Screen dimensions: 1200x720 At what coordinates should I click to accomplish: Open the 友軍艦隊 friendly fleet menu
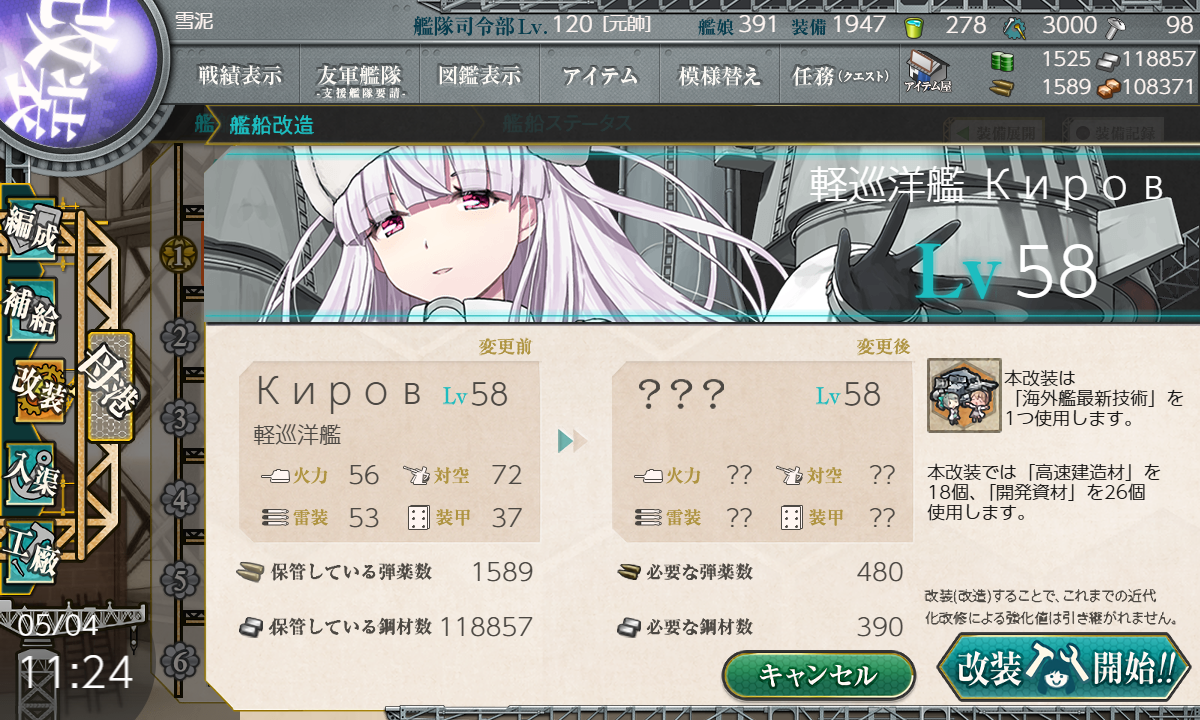coord(360,75)
